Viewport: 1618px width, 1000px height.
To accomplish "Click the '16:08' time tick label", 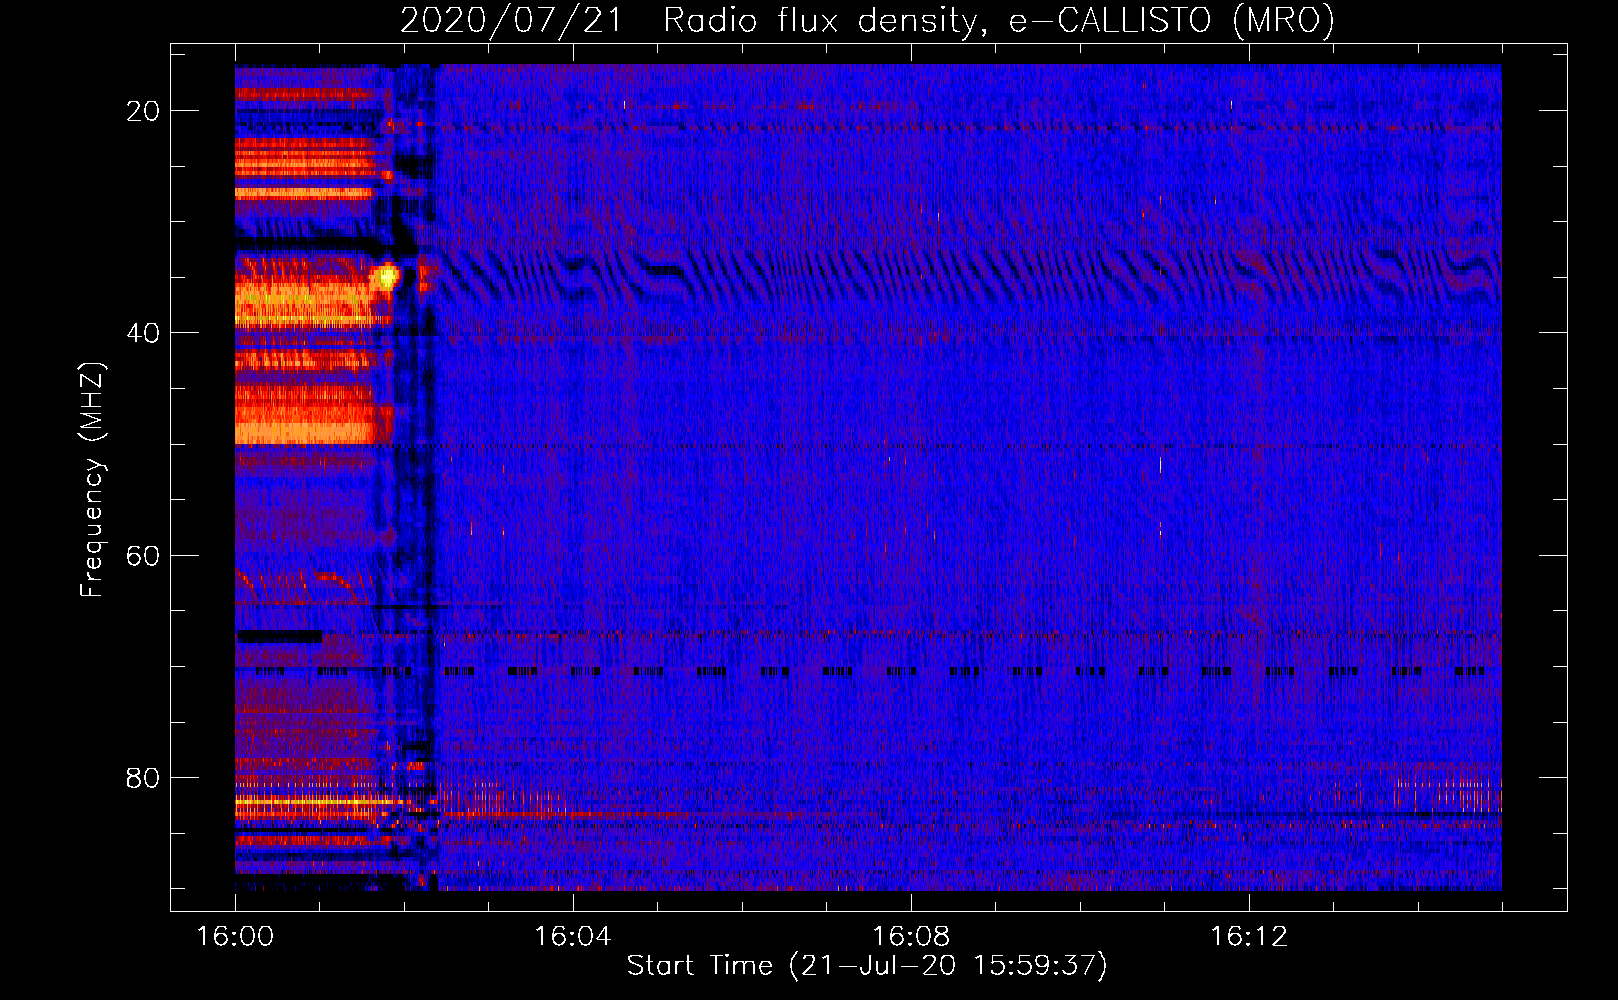I will [910, 937].
